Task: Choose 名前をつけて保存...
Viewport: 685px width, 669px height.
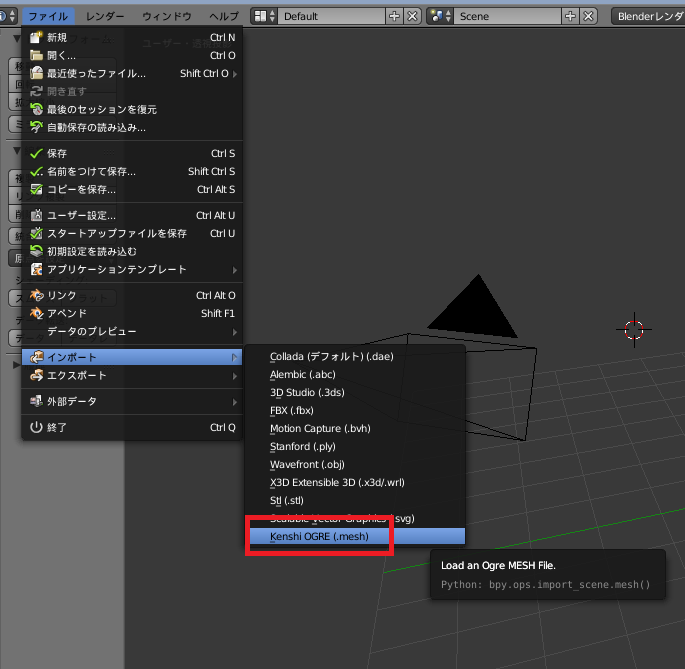Action: [x=132, y=171]
